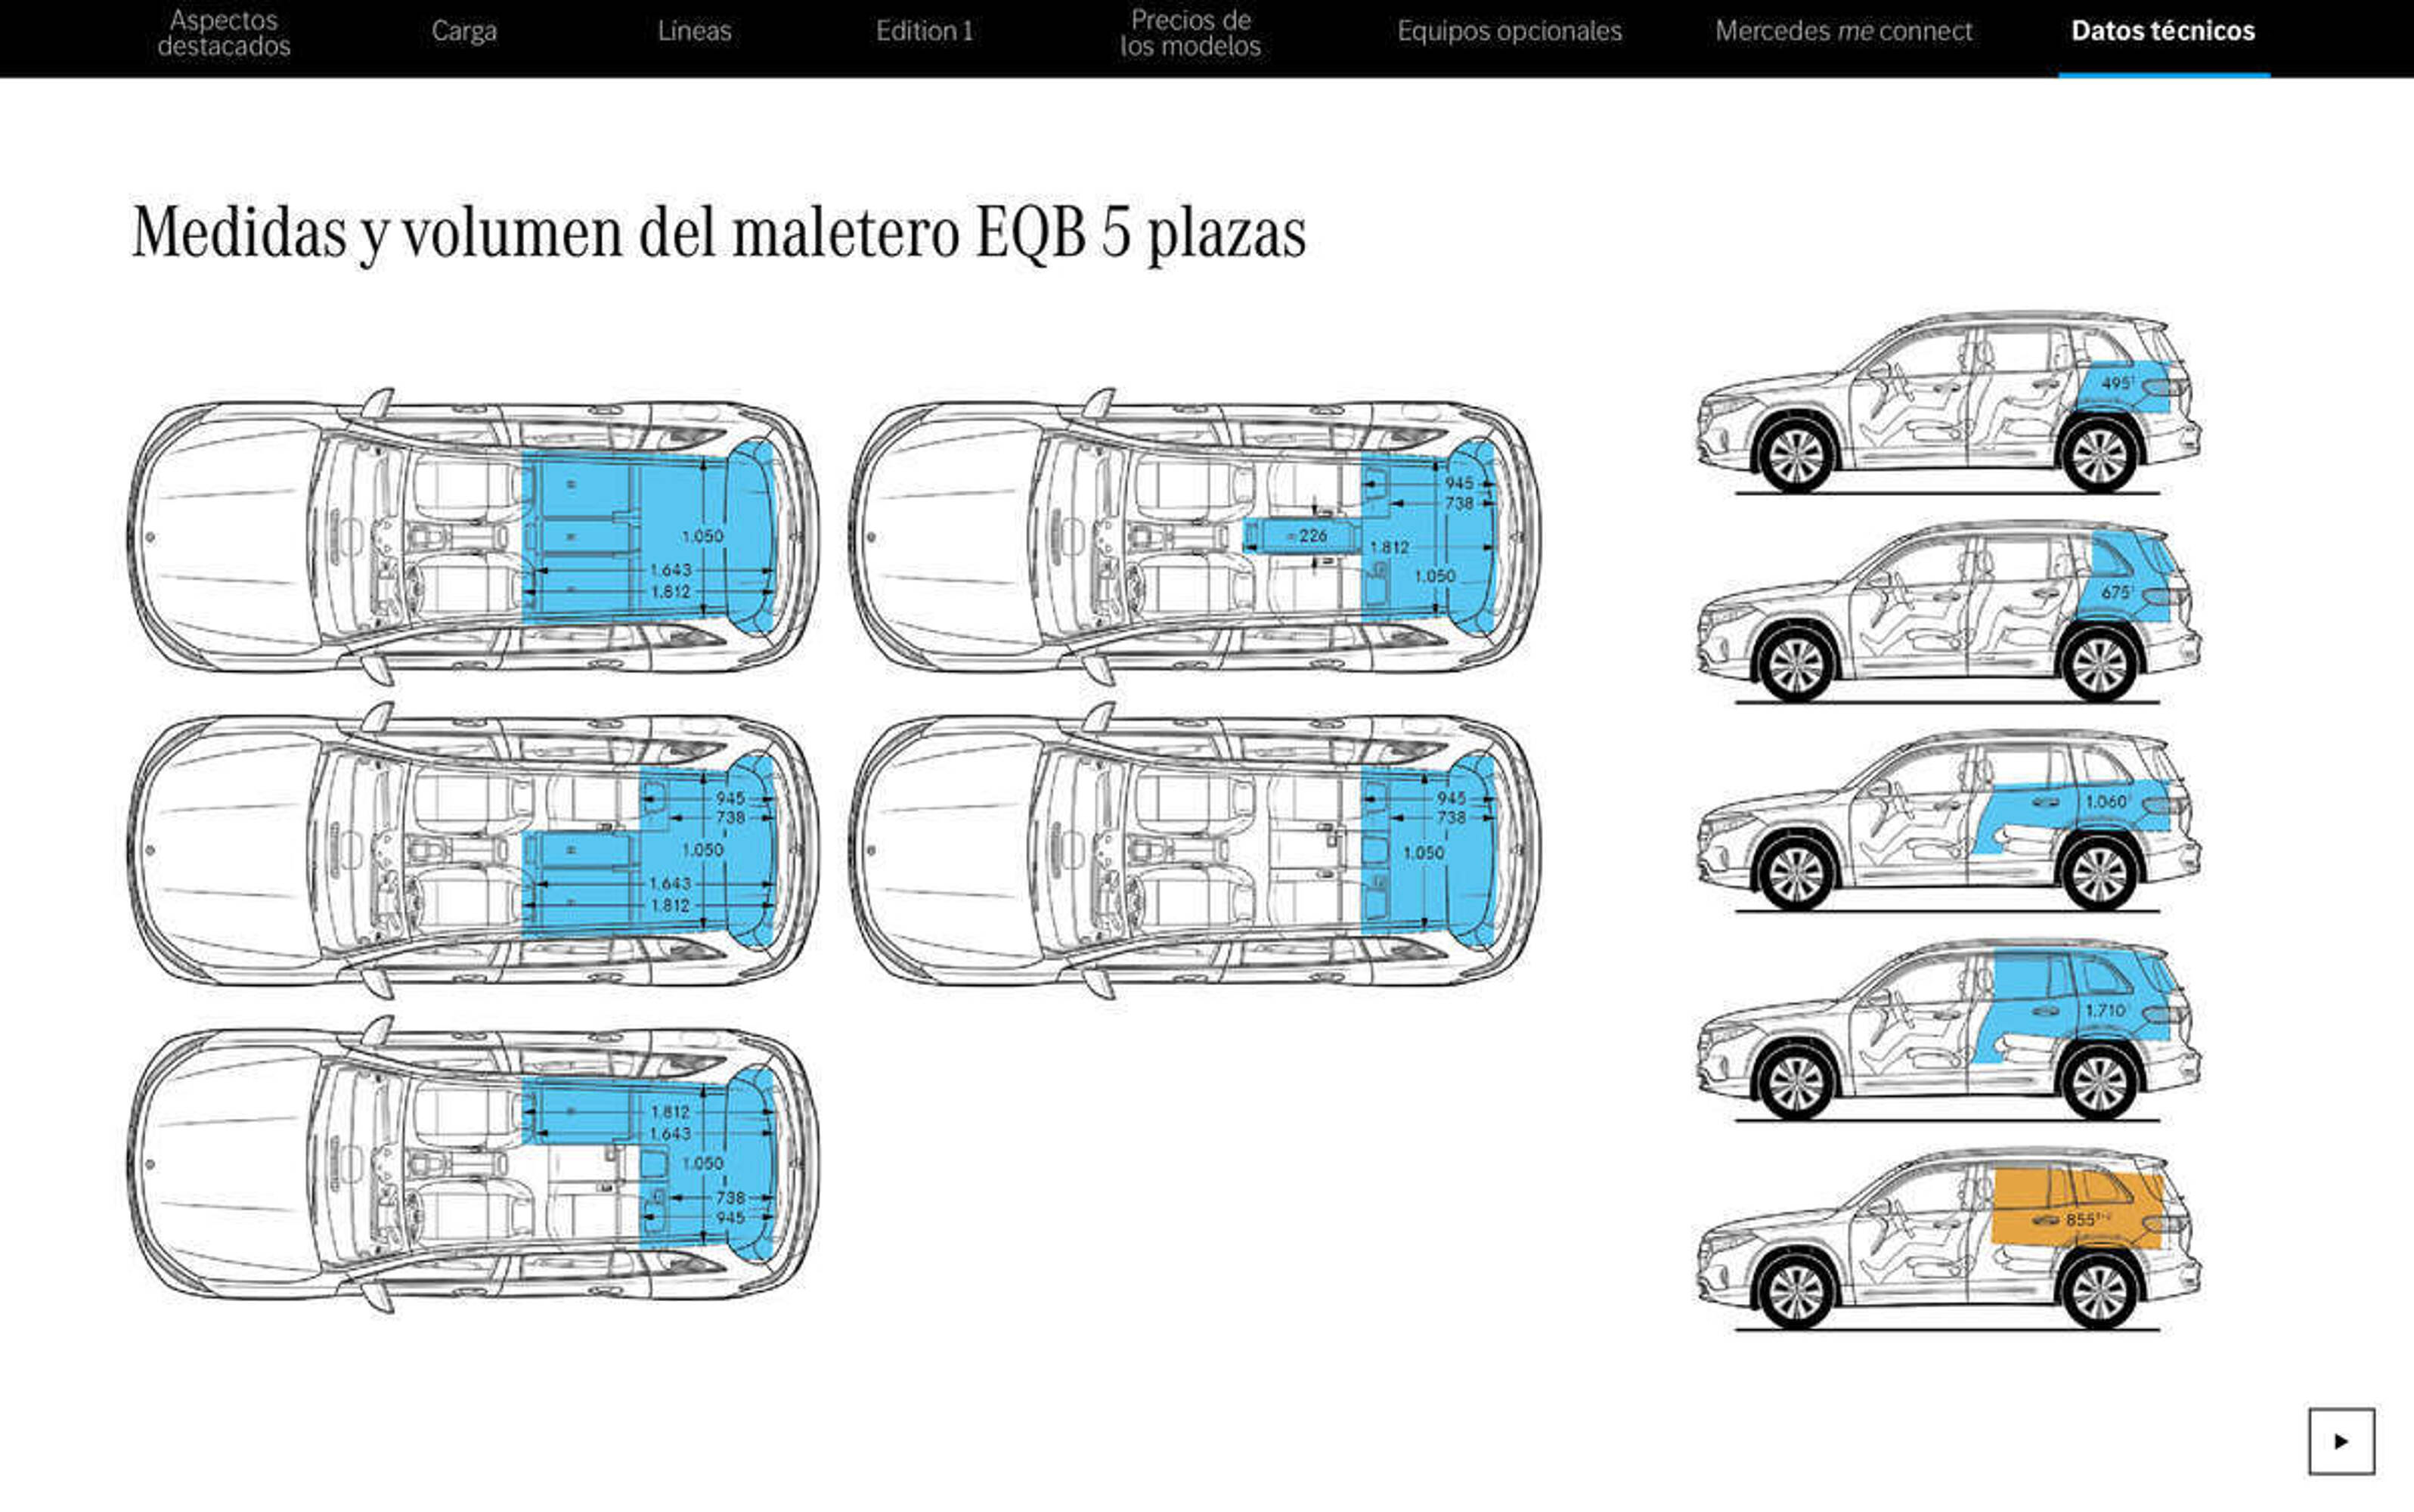Select the Datos técnicos tab
This screenshot has height=1512, width=2414.
pyautogui.click(x=2163, y=31)
